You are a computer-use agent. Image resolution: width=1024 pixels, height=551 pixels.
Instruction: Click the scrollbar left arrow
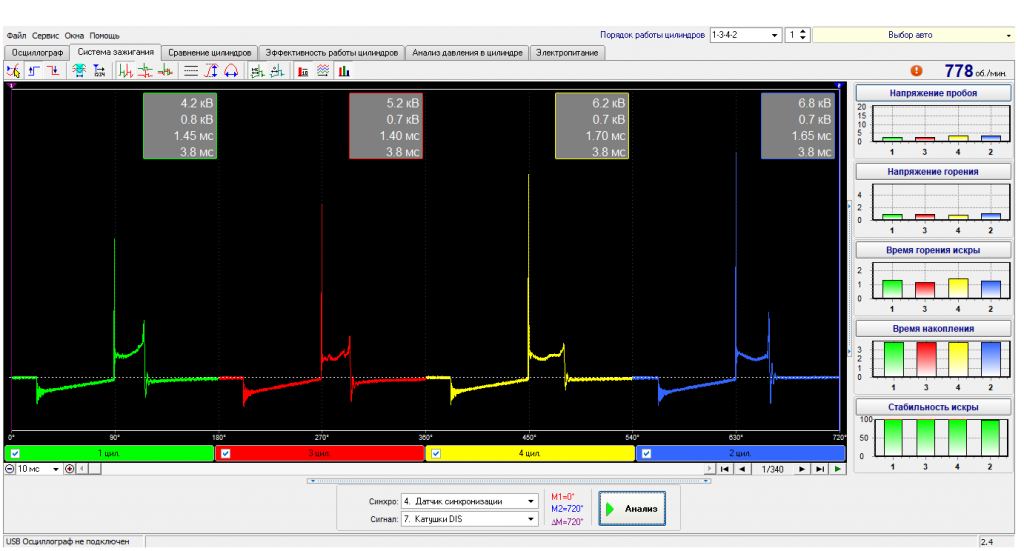click(82, 469)
